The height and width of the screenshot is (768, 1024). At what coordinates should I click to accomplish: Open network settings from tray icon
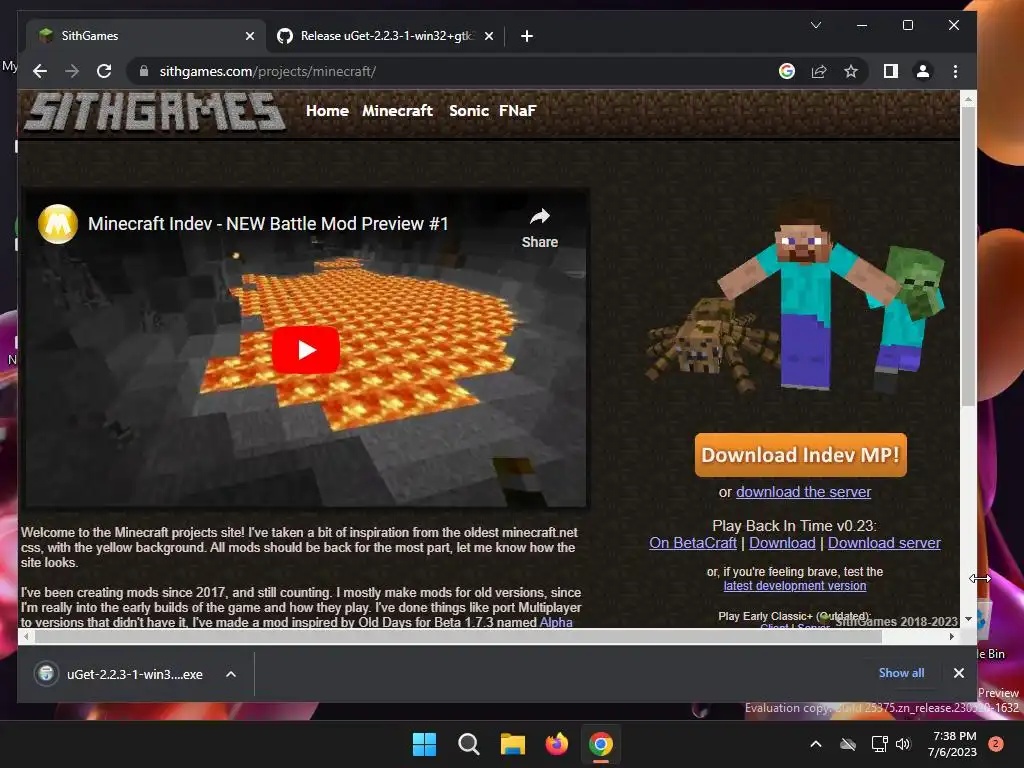(880, 744)
